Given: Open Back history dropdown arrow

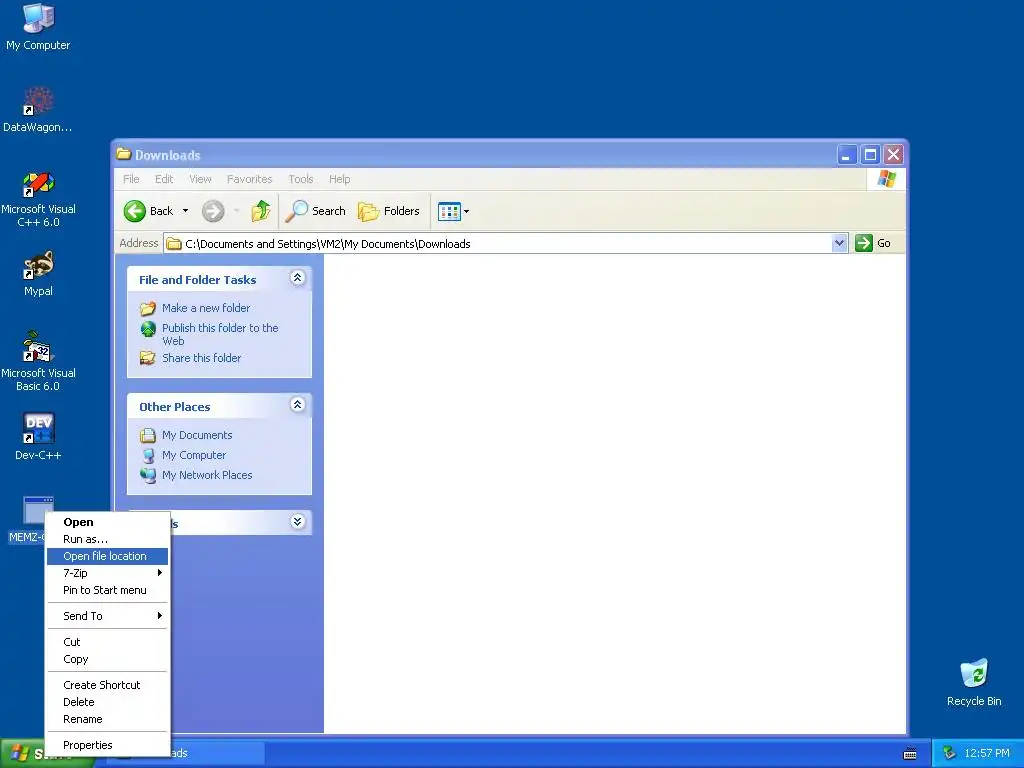Looking at the screenshot, I should (185, 211).
